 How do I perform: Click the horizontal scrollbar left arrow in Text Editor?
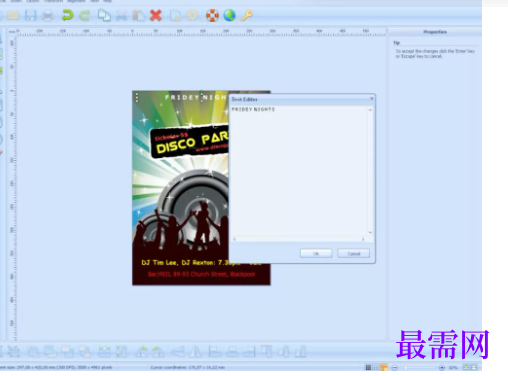pyautogui.click(x=234, y=239)
